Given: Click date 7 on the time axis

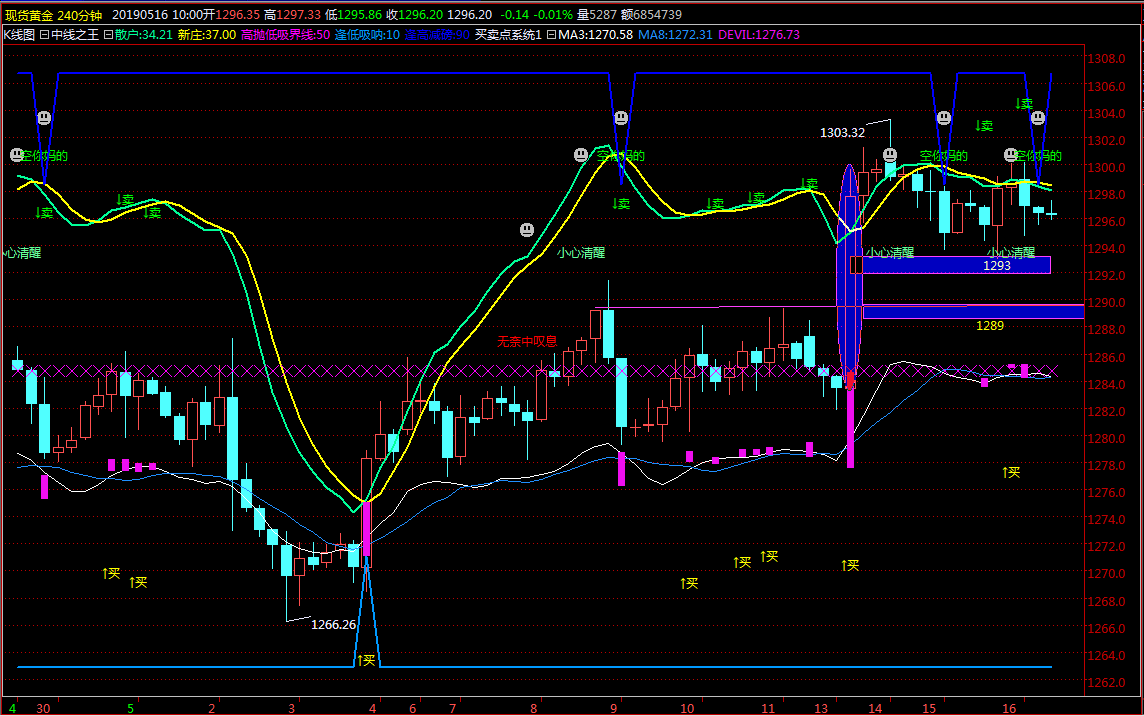Looking at the screenshot, I should click(452, 708).
